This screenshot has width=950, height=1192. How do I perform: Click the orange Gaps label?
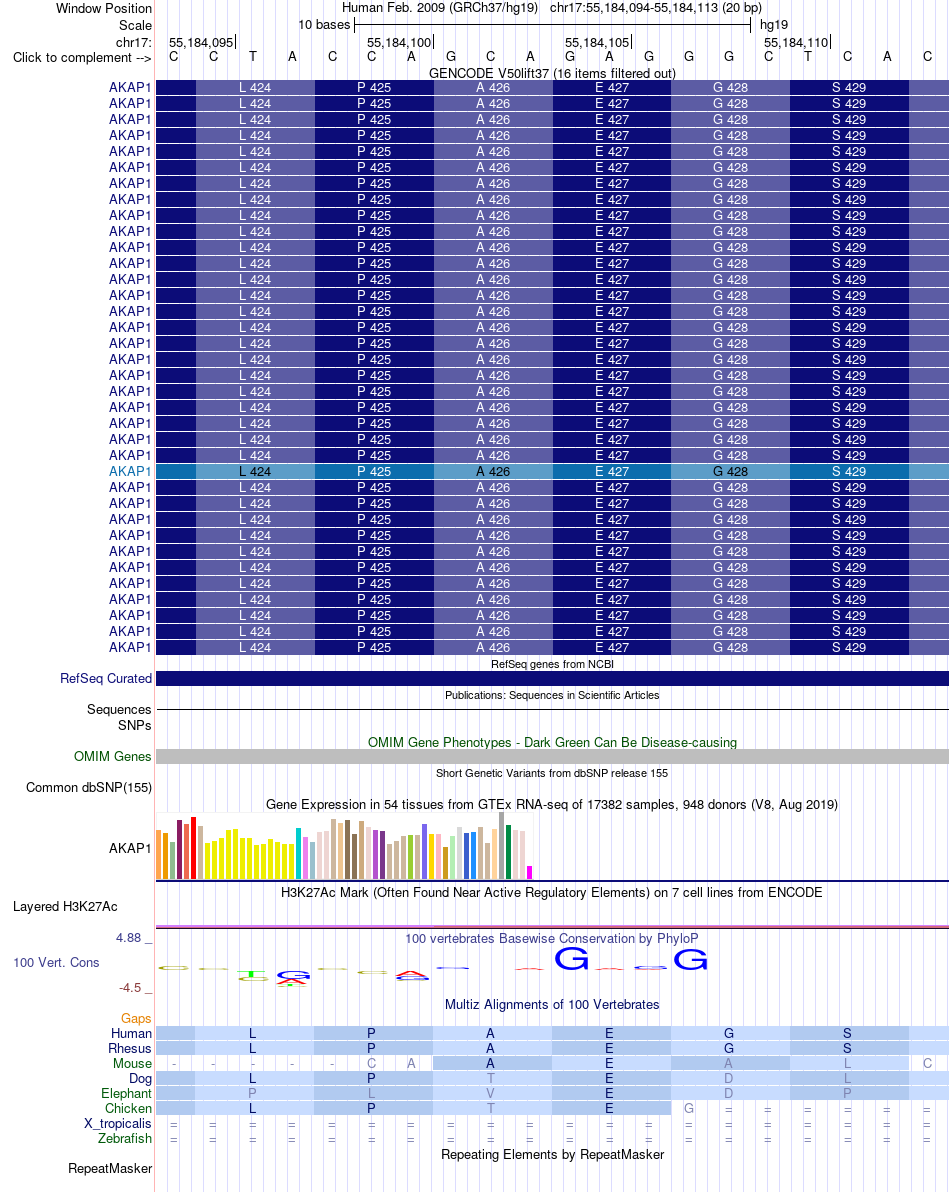[x=136, y=1018]
